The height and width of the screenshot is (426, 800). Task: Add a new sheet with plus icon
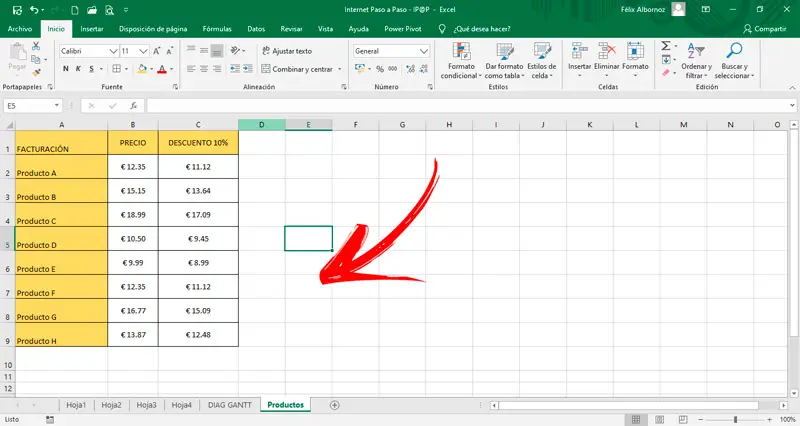(334, 405)
